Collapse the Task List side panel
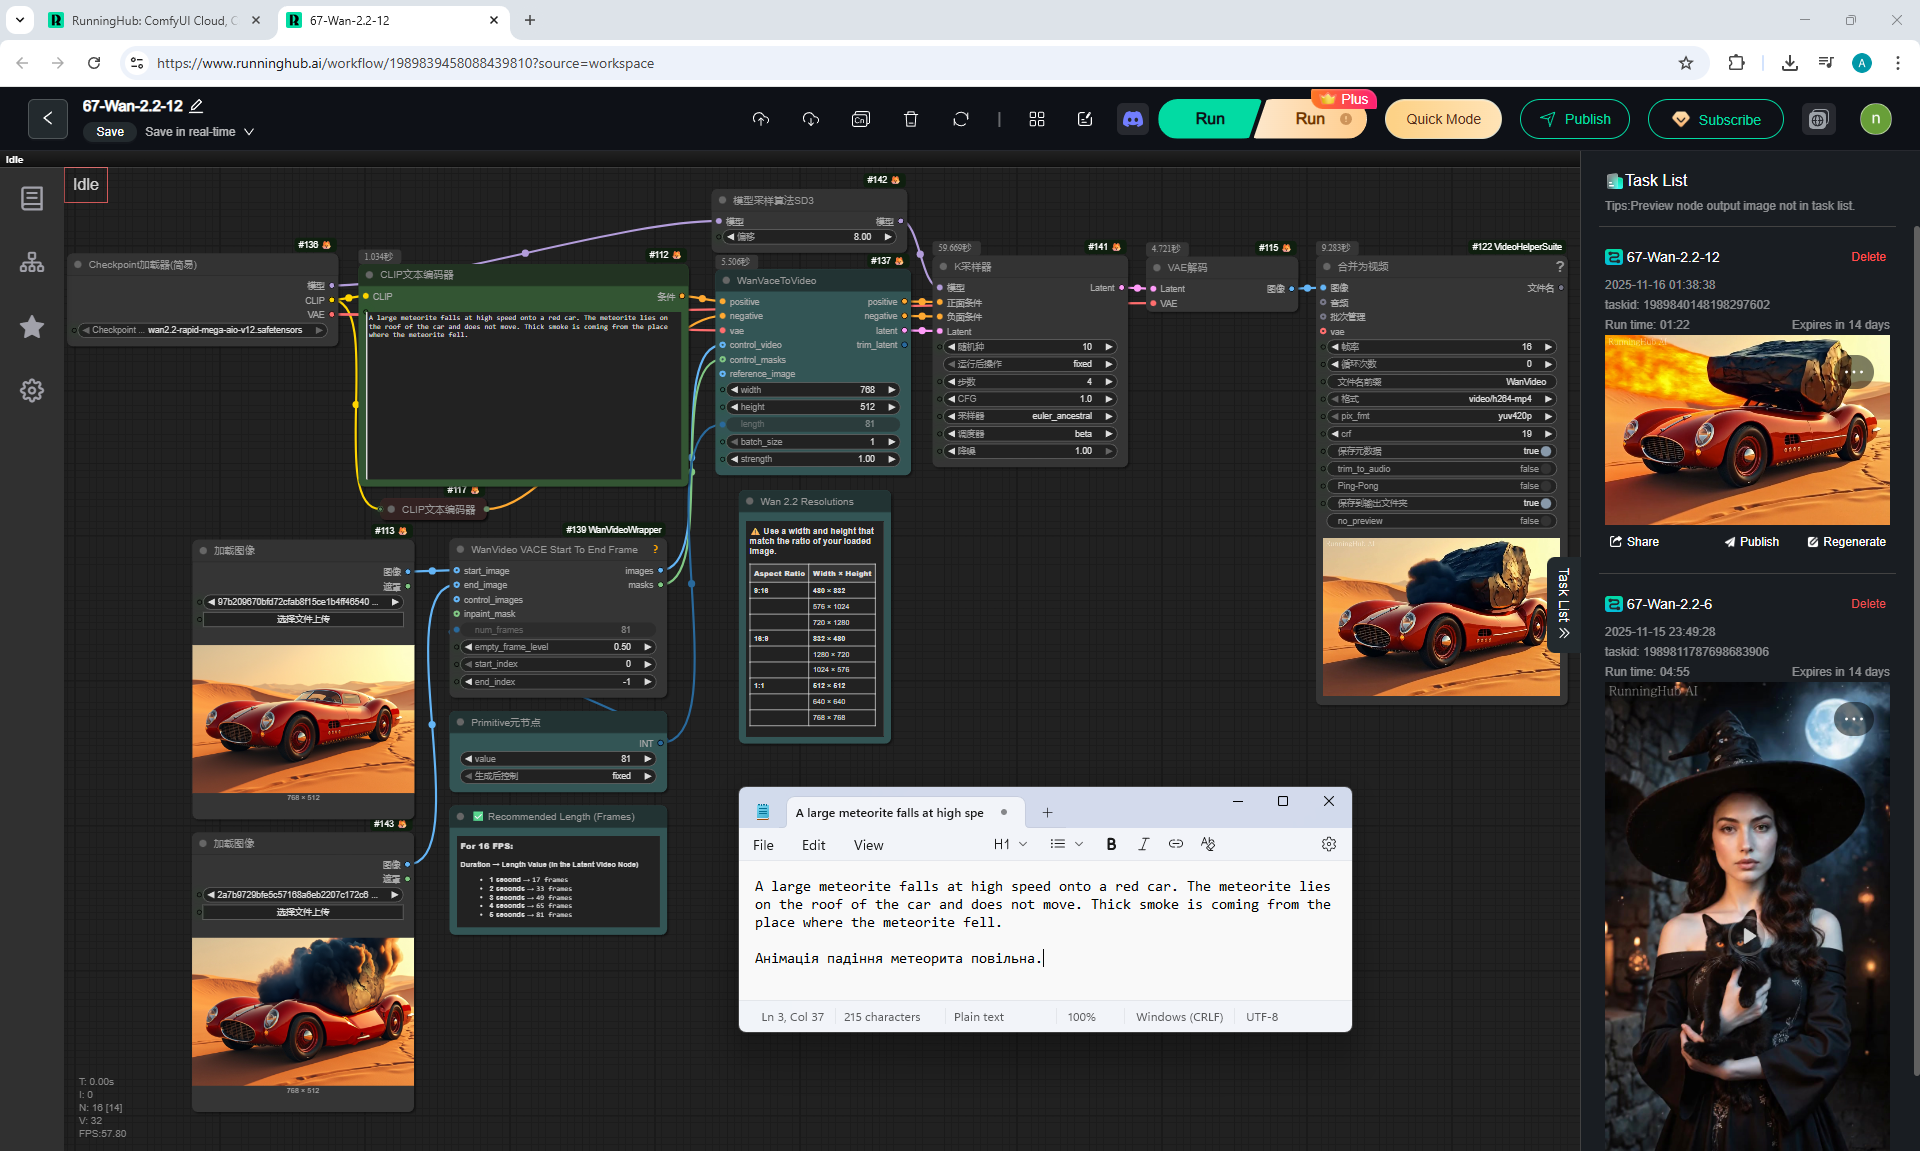The image size is (1920, 1151). click(1564, 604)
